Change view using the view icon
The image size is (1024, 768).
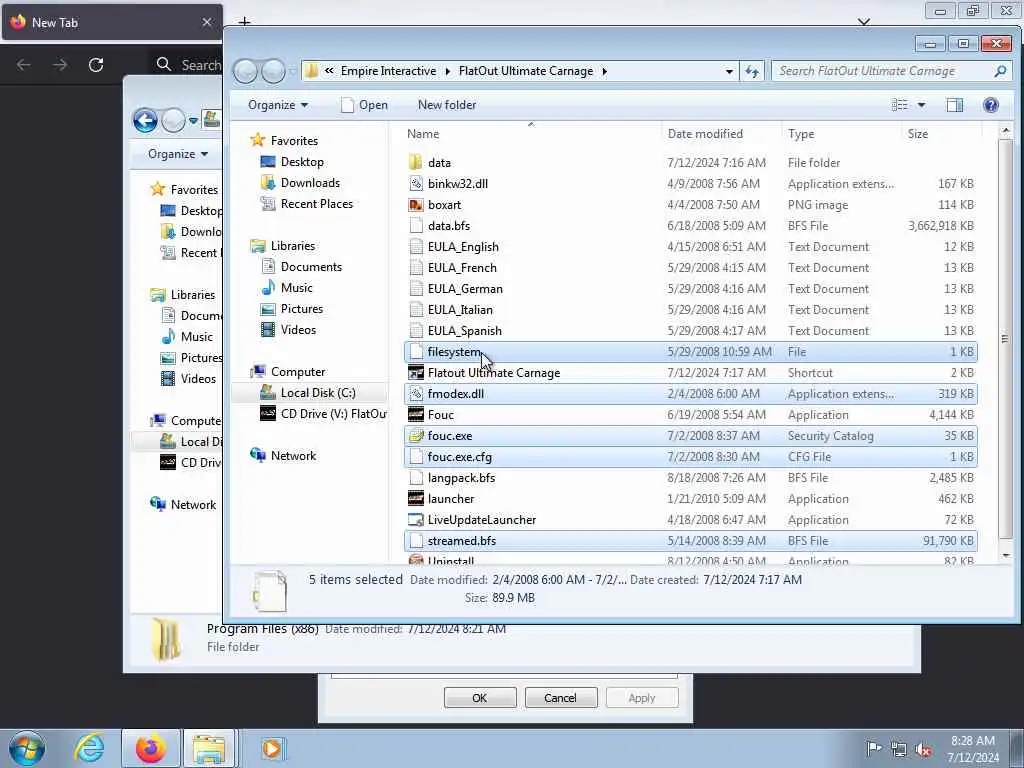click(x=899, y=105)
